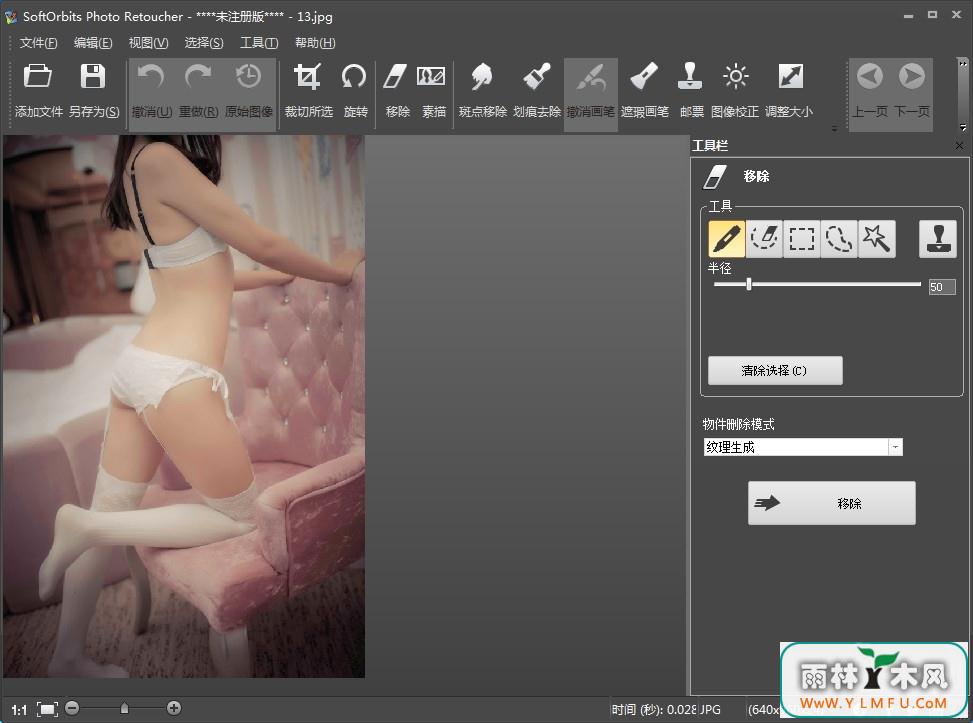Click the radius (半径) slider handle
The image size is (973, 723).
[x=749, y=284]
